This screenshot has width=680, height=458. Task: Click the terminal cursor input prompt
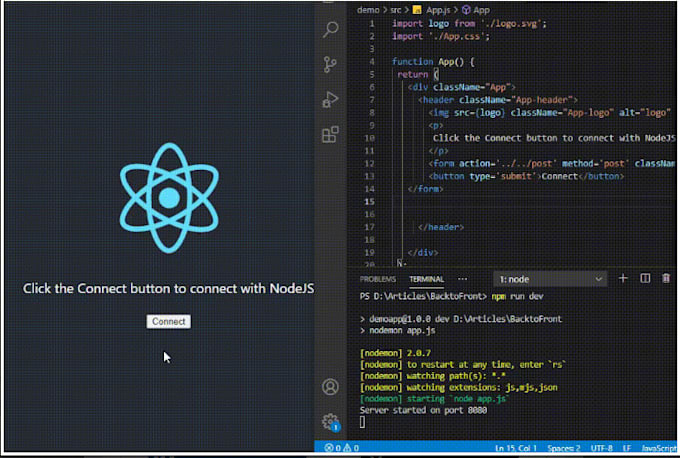point(363,422)
